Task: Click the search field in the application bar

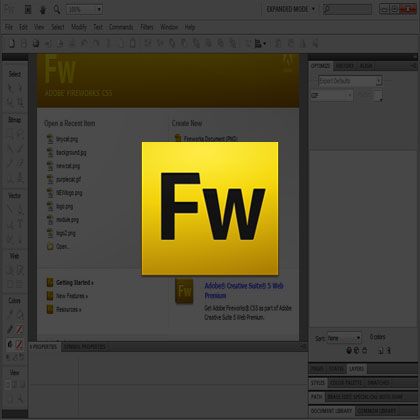Action: click(x=347, y=9)
